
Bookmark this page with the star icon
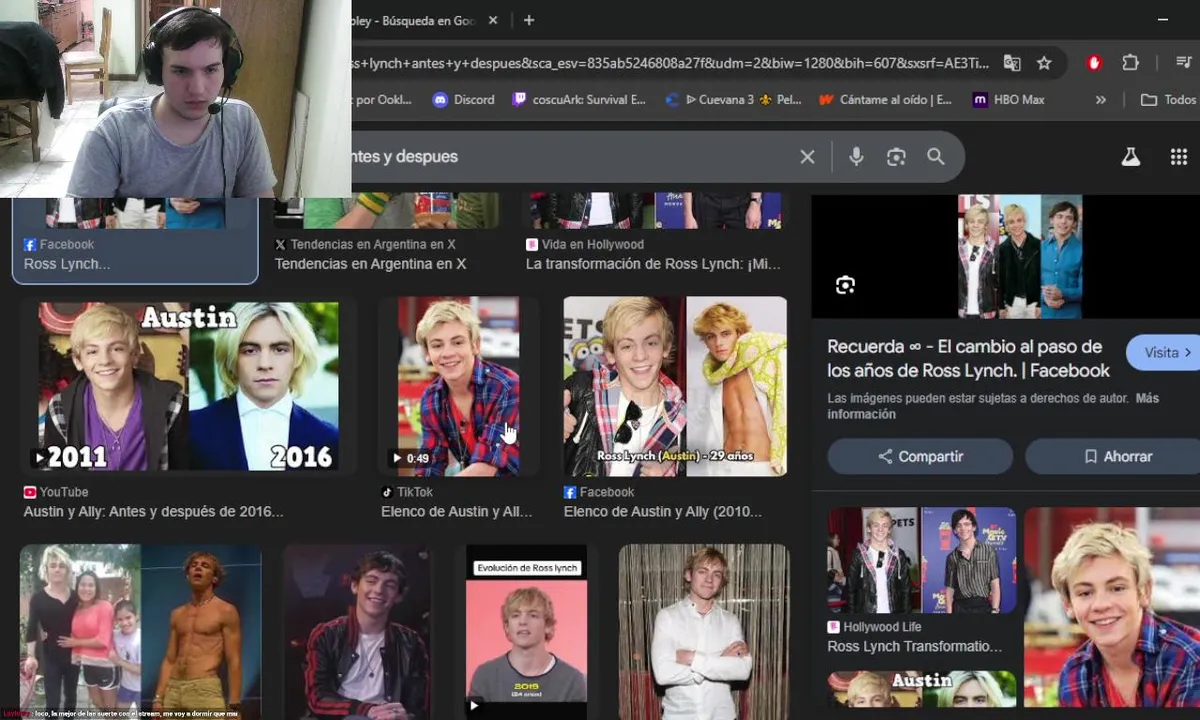[x=1044, y=63]
